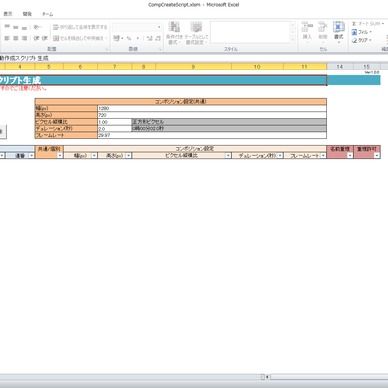Toggle wrap text (折り返して全体を表示する)

80,27
